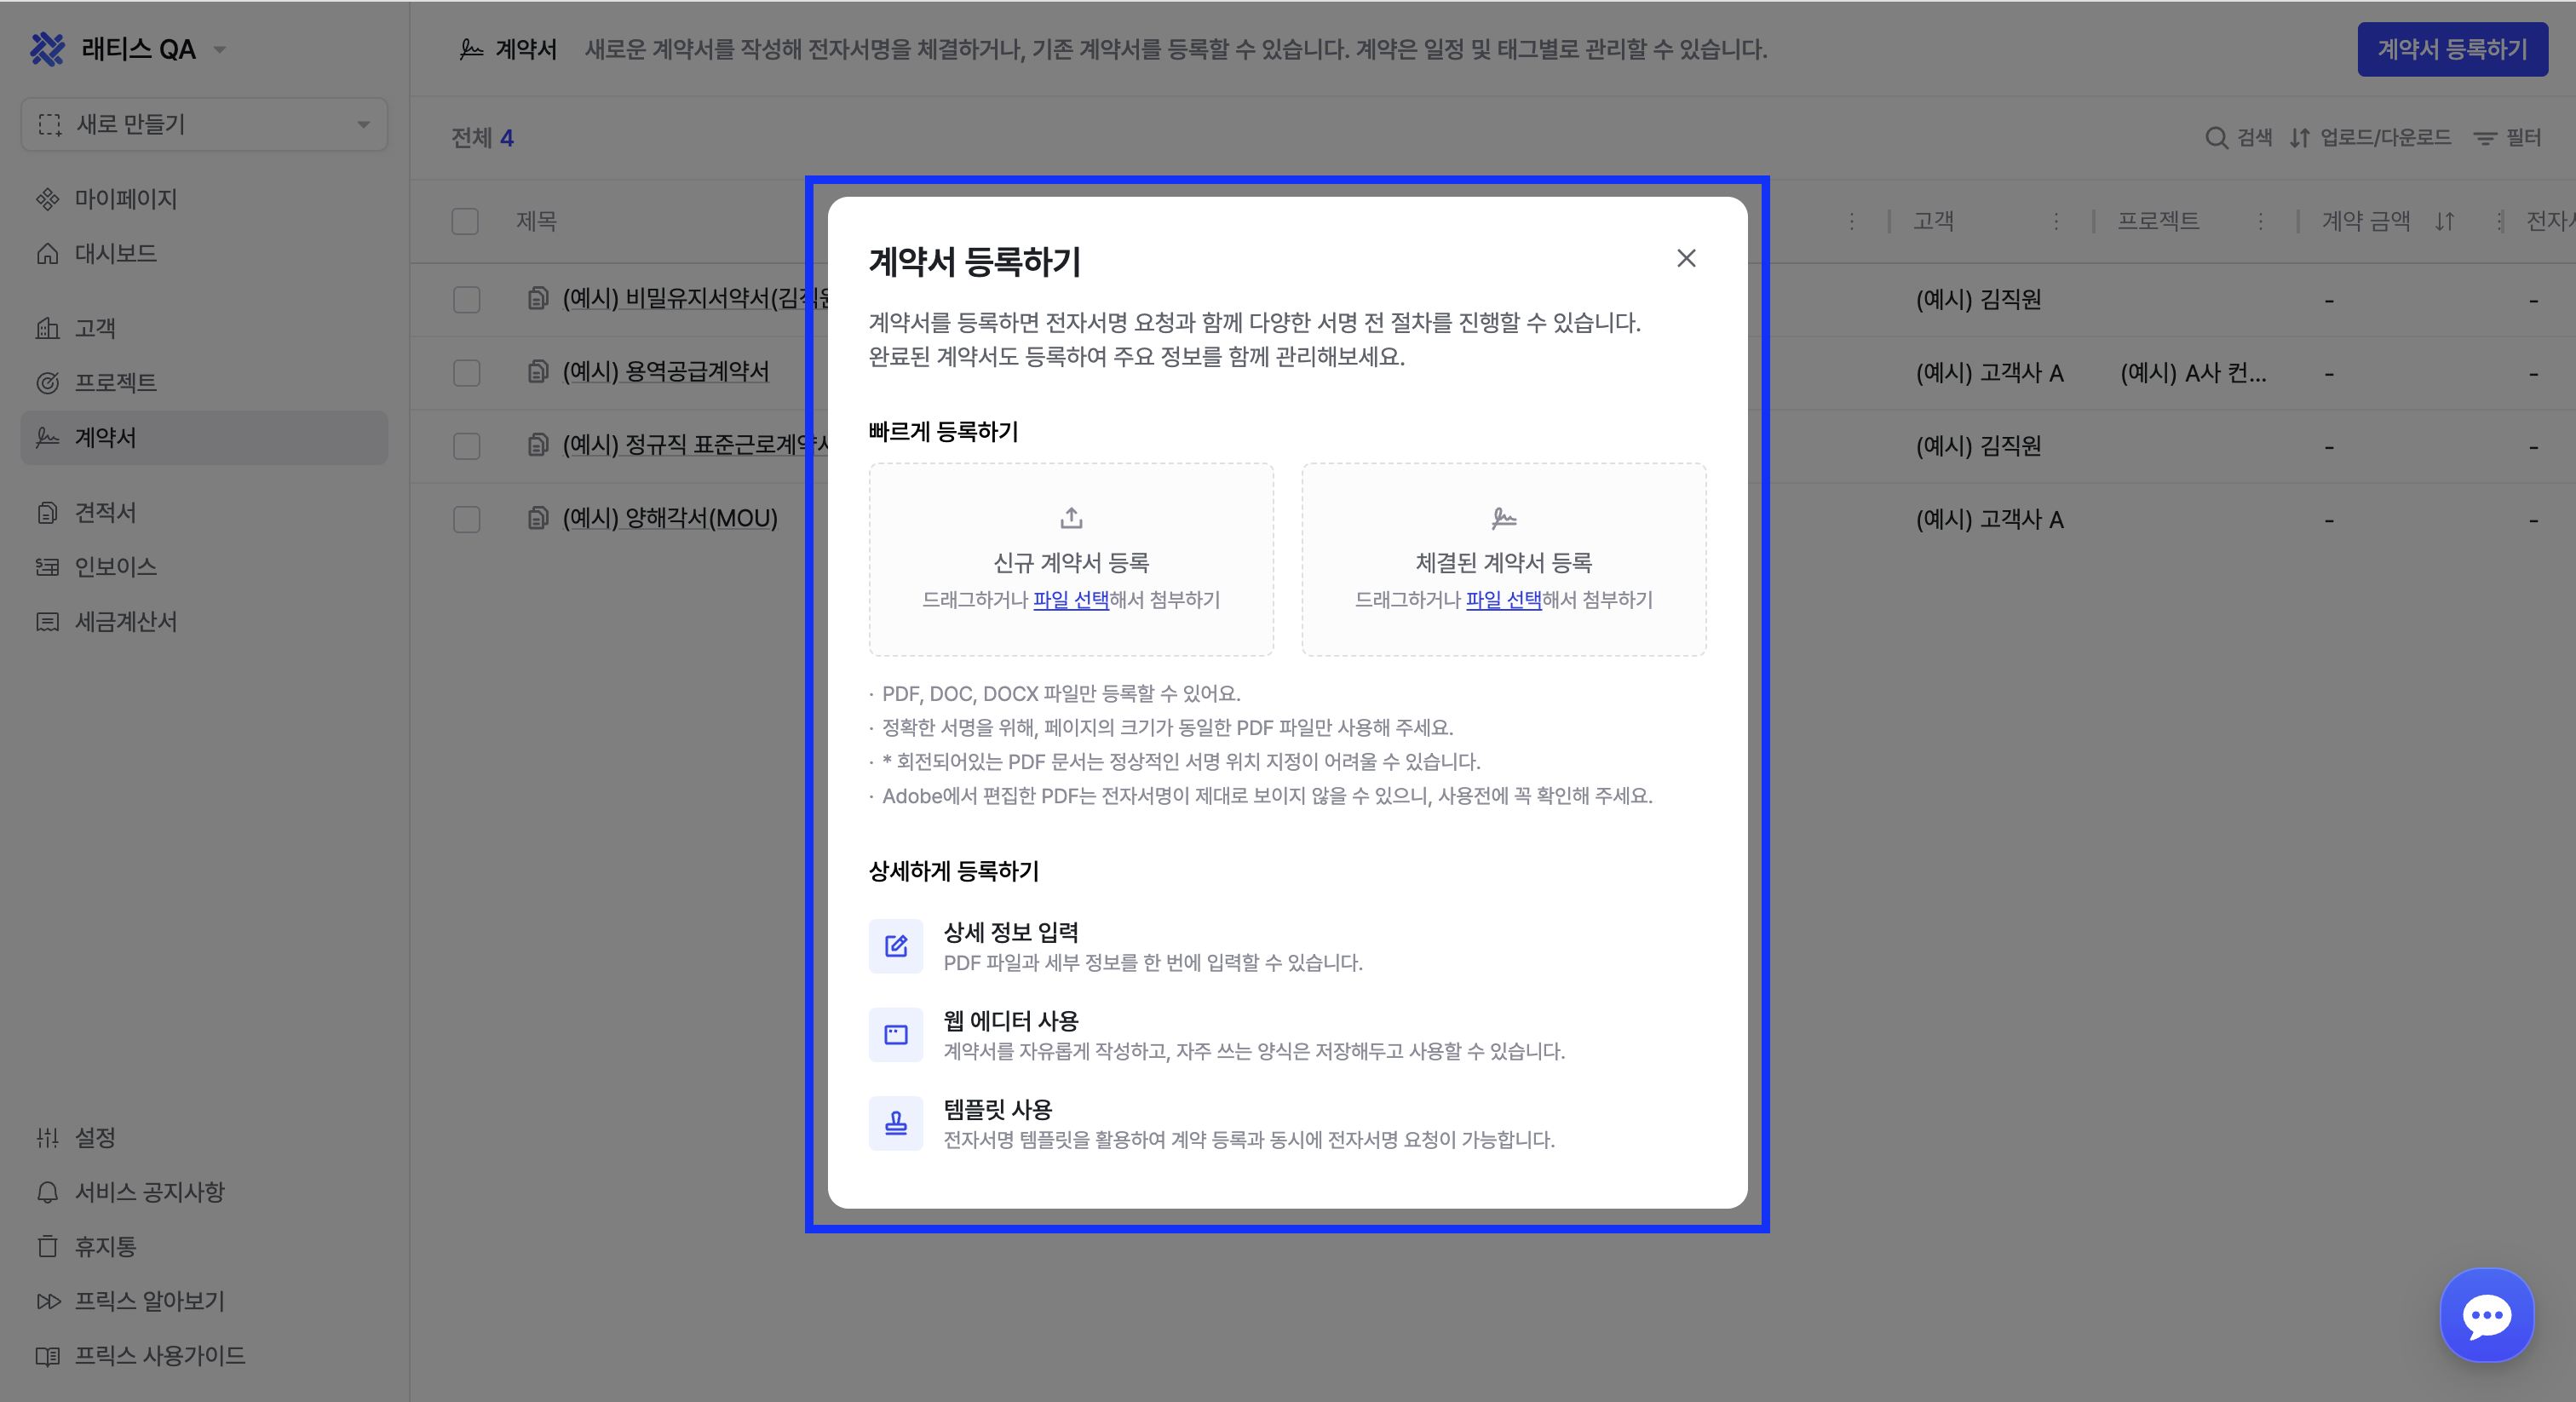The image size is (2576, 1402).
Task: Click 파일 선택 link under 신규 계약서 등록
Action: click(1070, 600)
